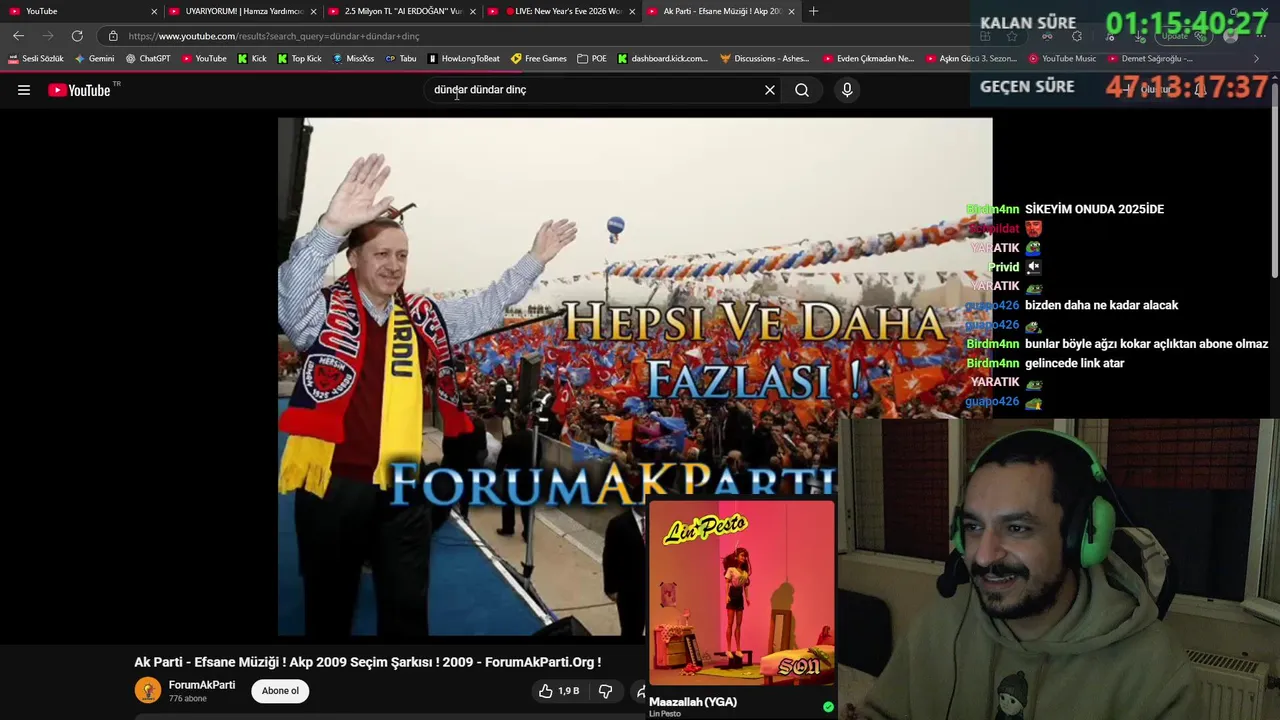The image size is (1280, 720).
Task: Open the POE bookmarks folder
Action: (x=592, y=59)
